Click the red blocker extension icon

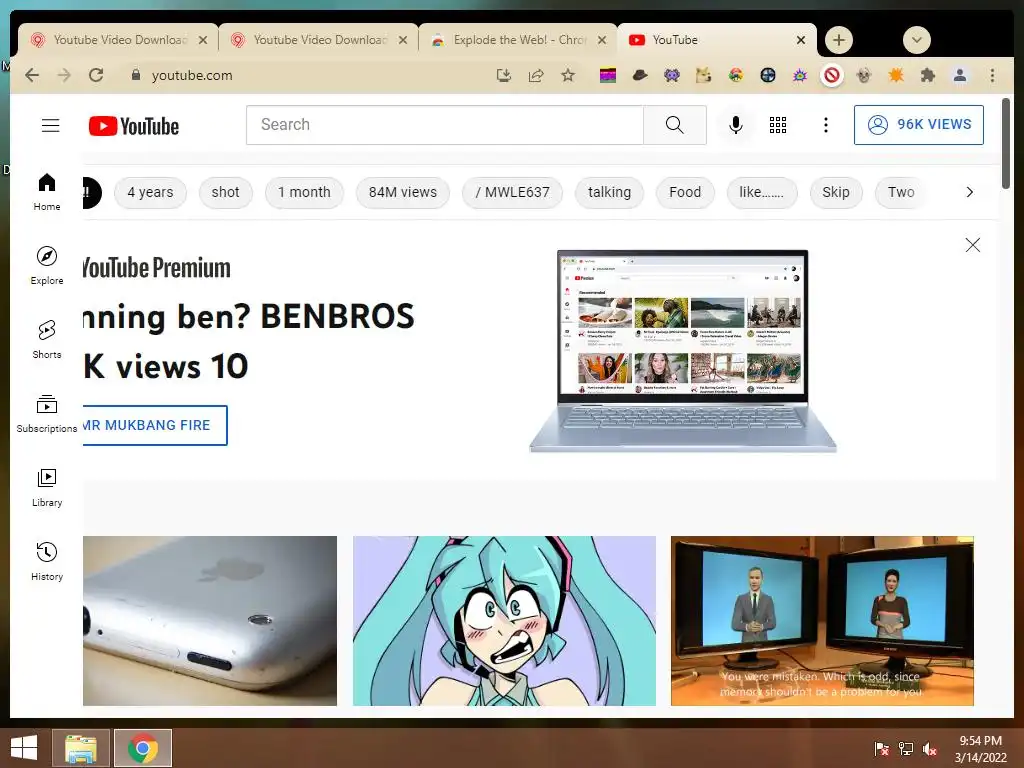point(831,75)
